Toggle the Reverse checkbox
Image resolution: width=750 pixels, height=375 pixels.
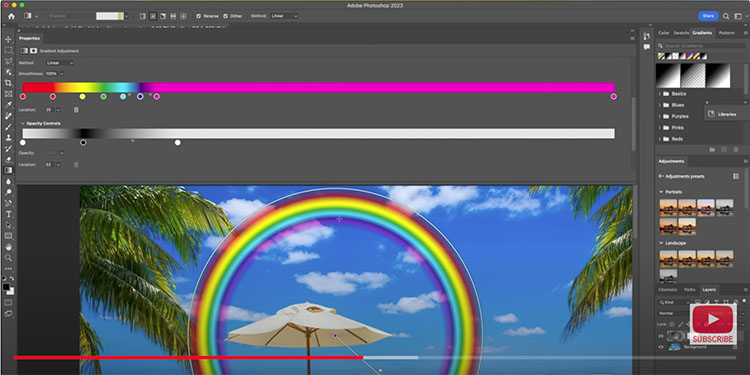(x=207, y=16)
